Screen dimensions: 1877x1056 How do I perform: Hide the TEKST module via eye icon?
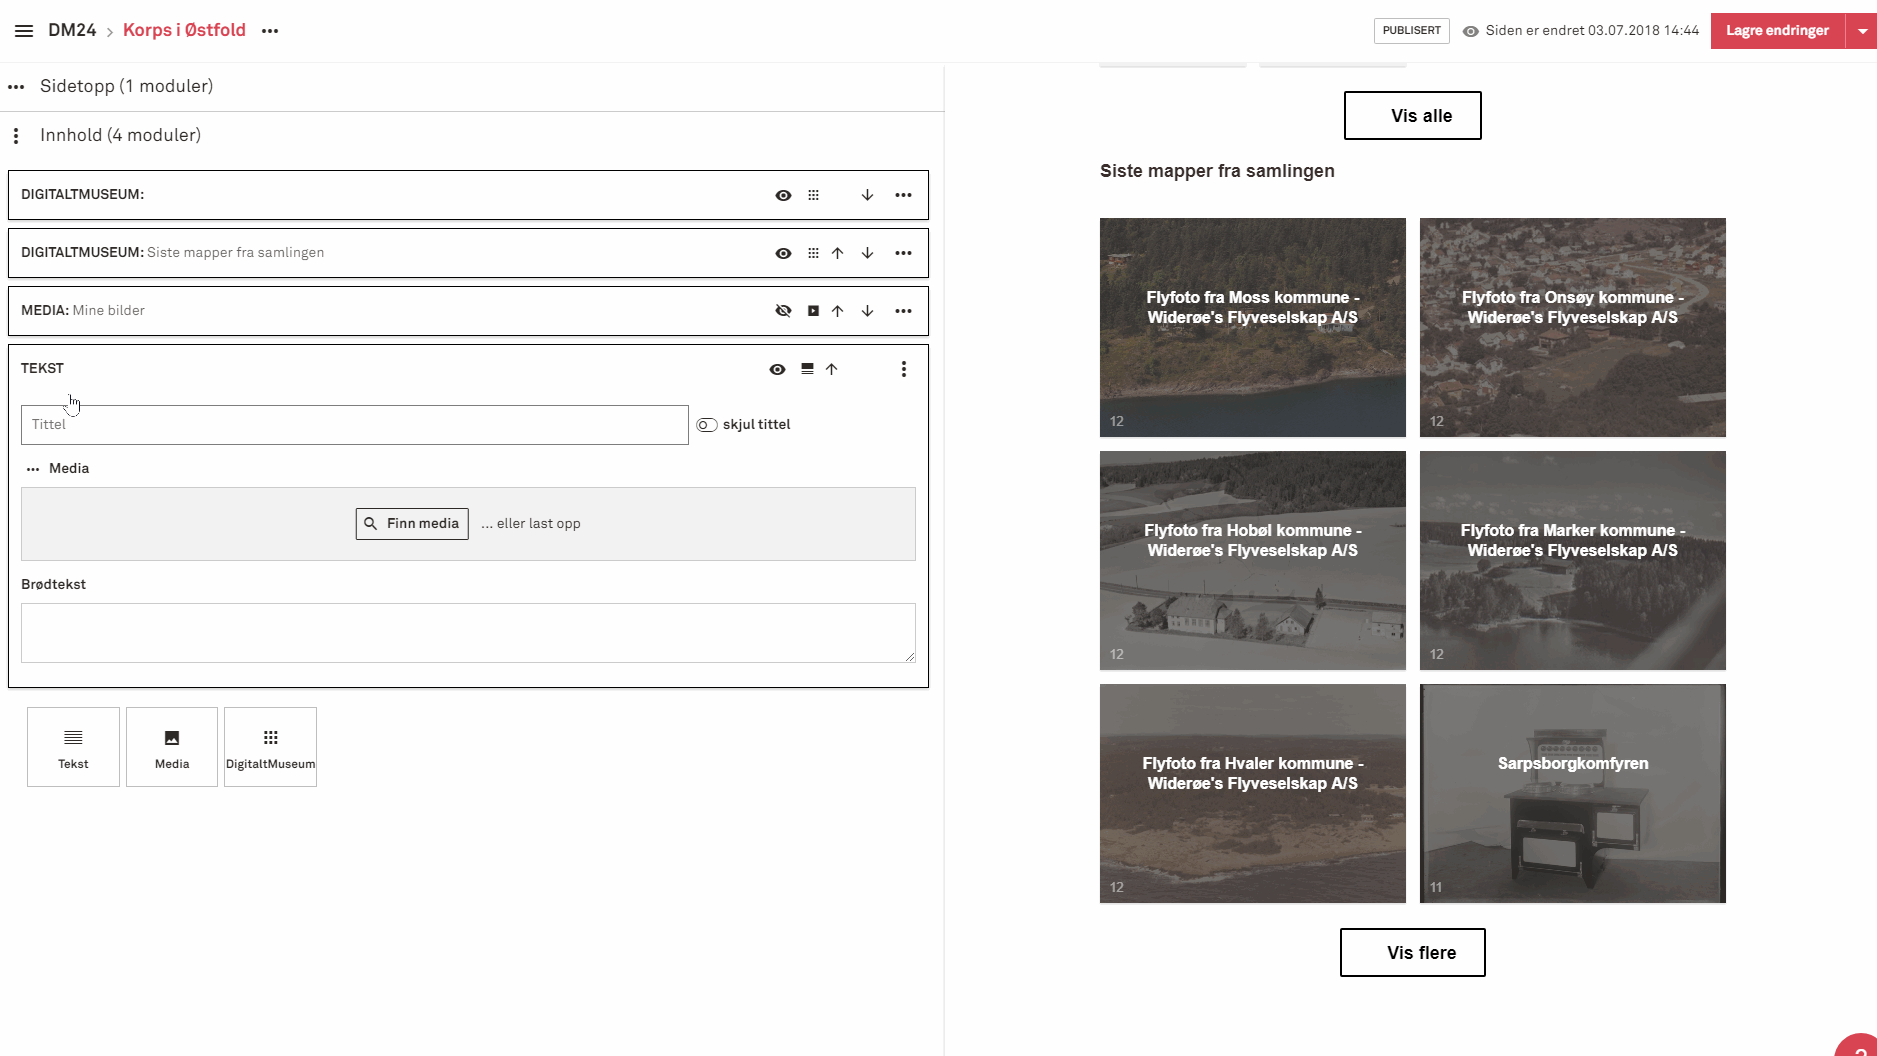coord(777,369)
